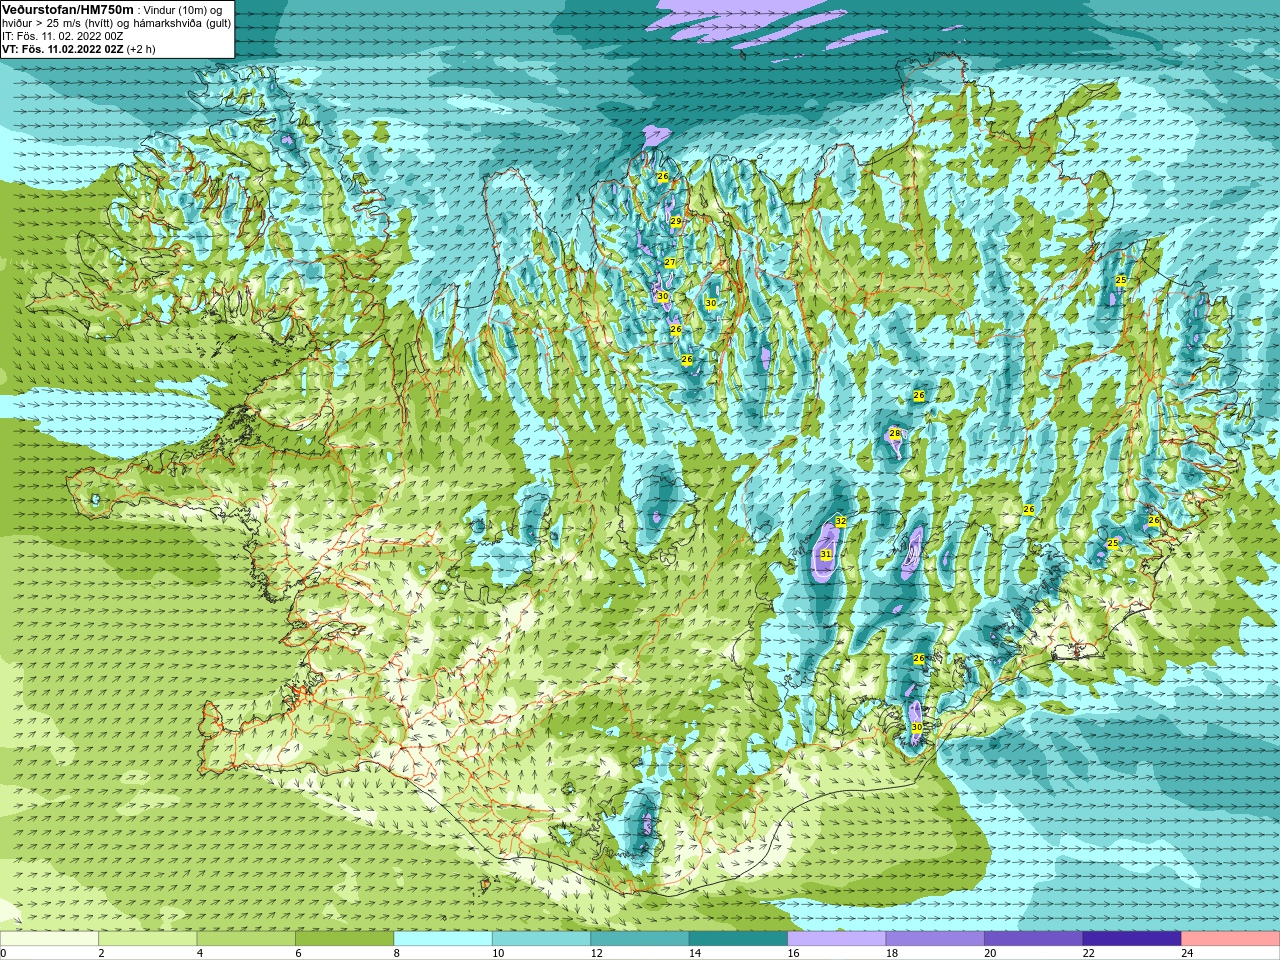Click the legend scale number 4
Image resolution: width=1280 pixels, height=960 pixels.
coord(200,953)
